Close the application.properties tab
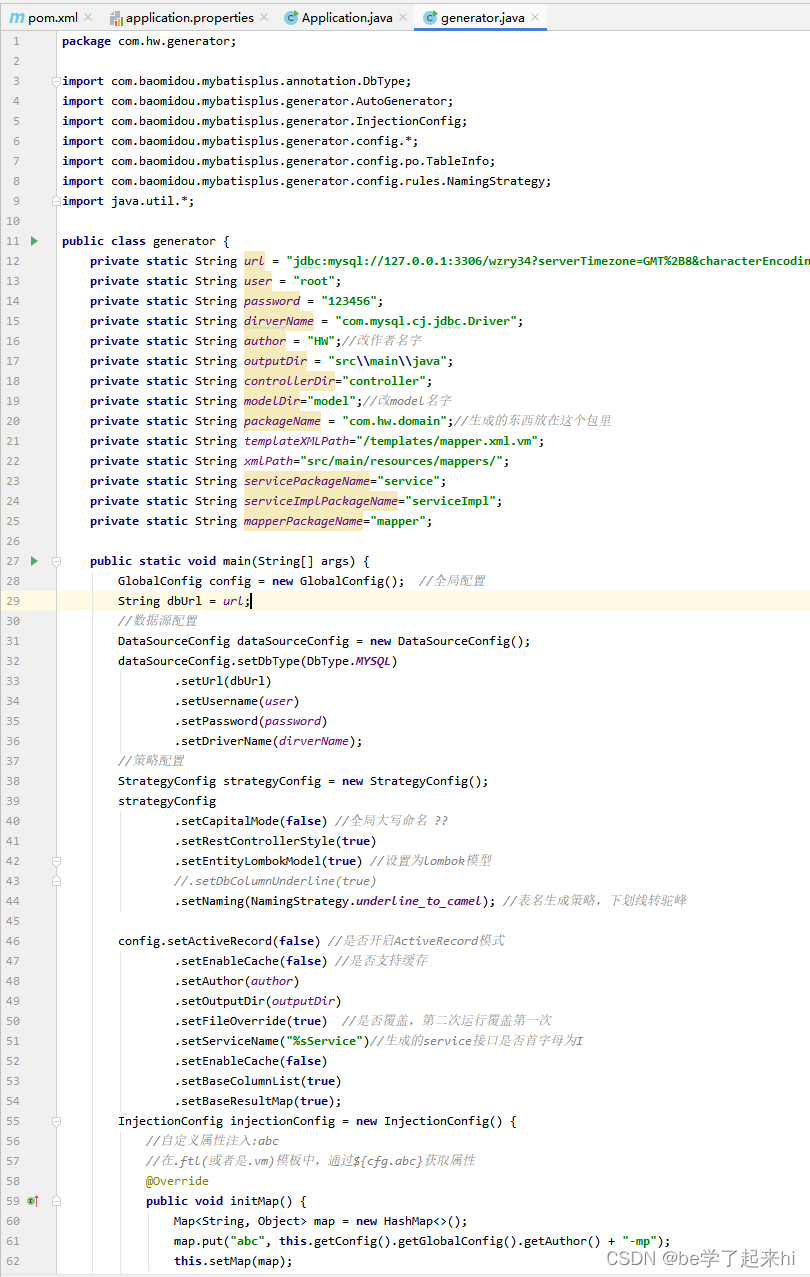The image size is (810, 1277). pyautogui.click(x=263, y=18)
